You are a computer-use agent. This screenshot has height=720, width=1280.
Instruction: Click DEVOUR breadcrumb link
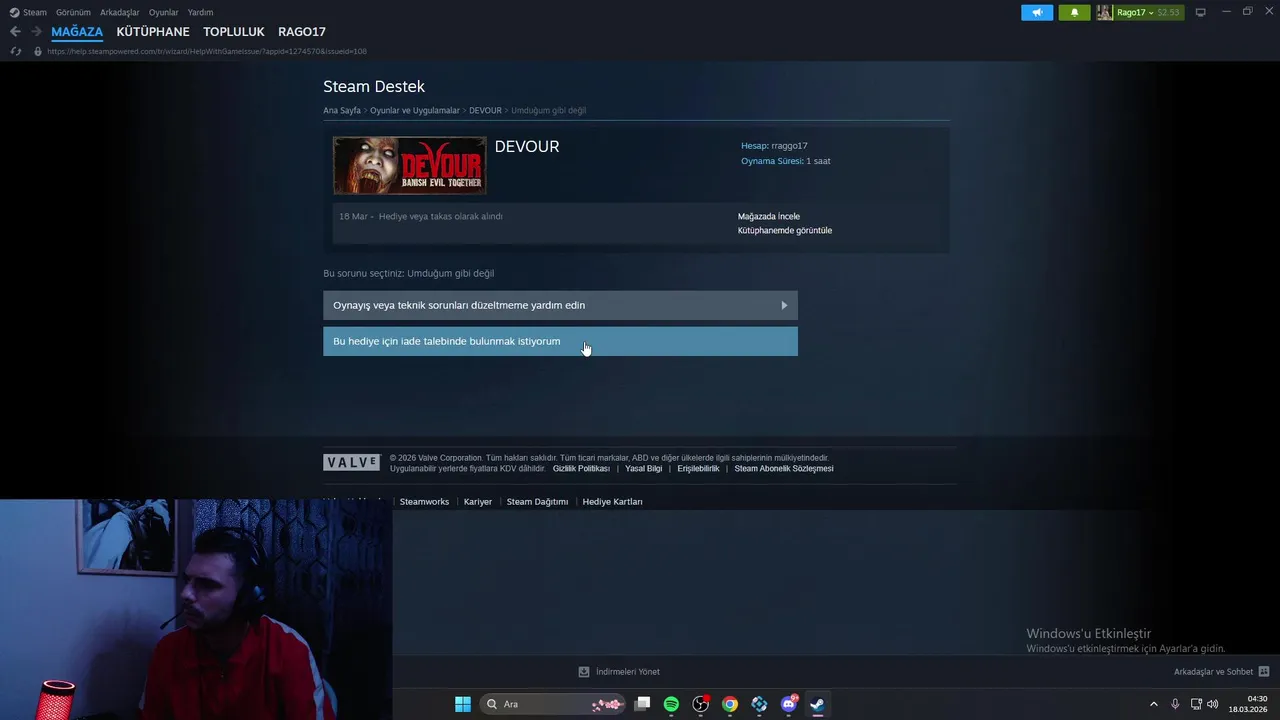click(485, 111)
